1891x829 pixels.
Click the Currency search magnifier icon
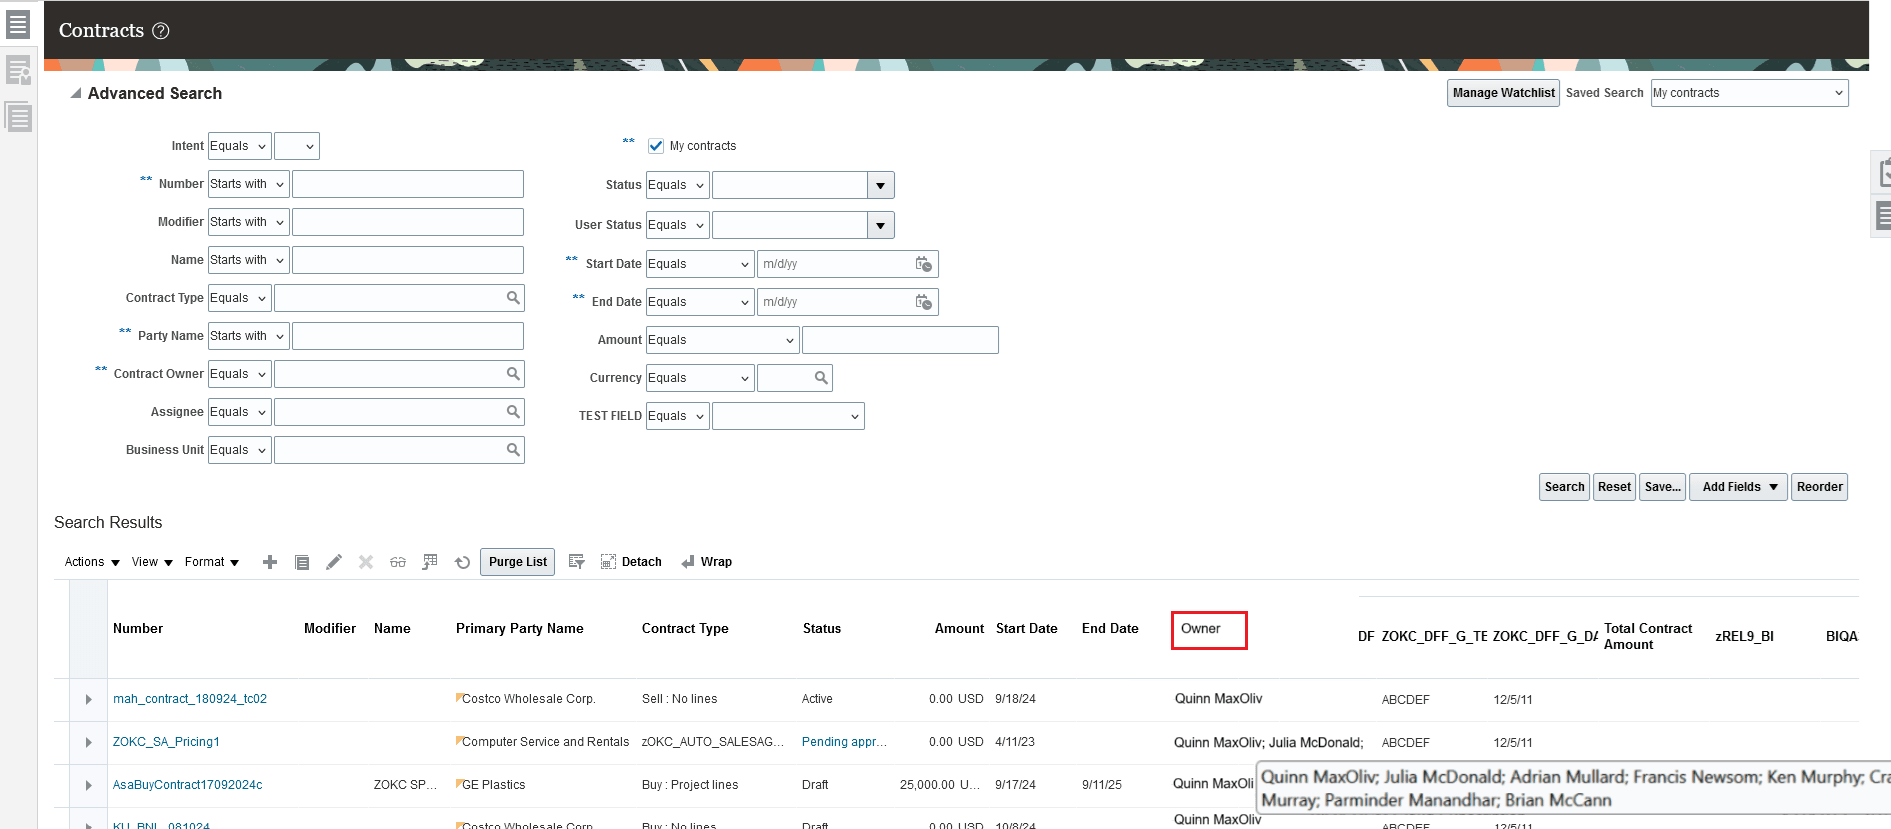pos(821,378)
